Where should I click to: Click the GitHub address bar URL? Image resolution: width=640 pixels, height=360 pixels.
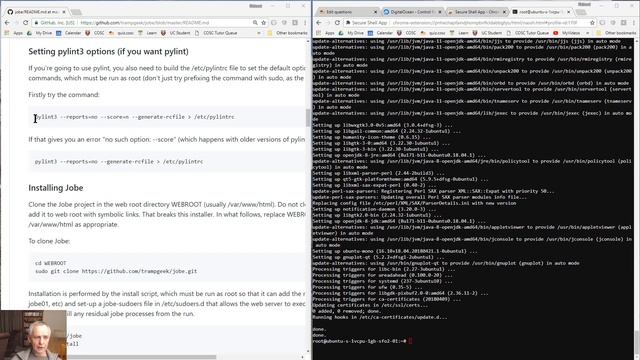pyautogui.click(x=144, y=23)
